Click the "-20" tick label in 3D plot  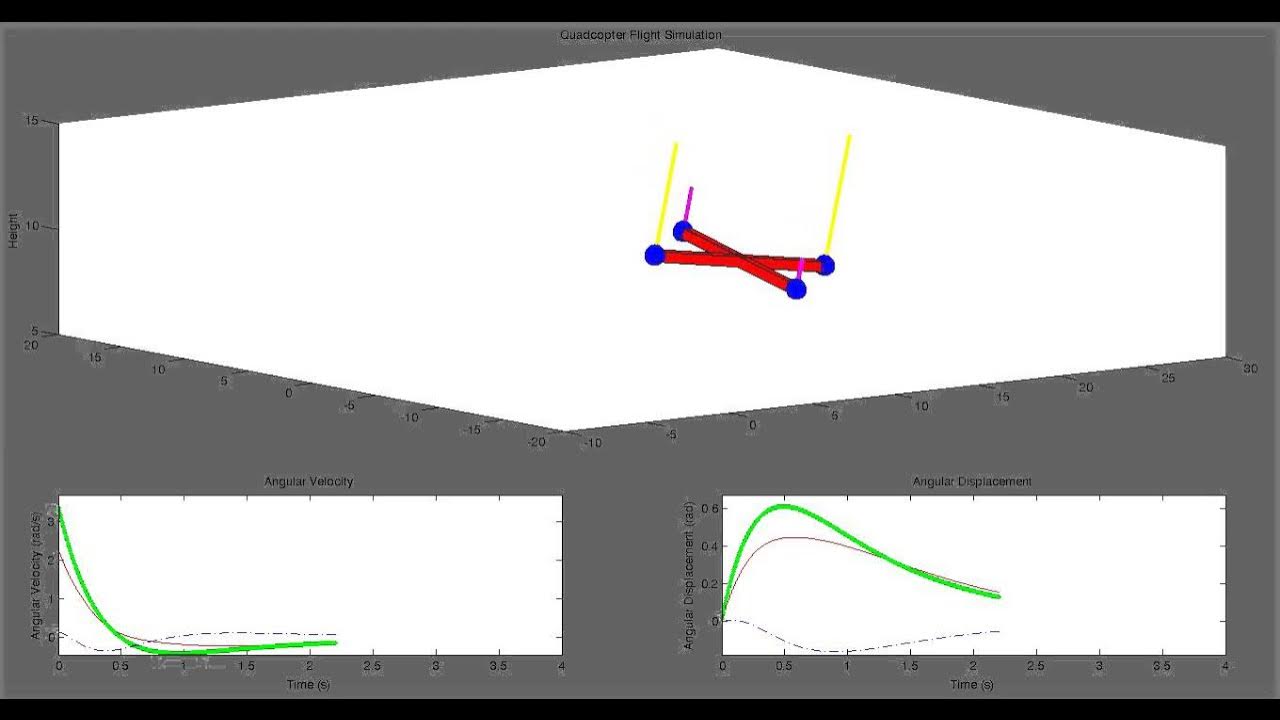tap(539, 441)
